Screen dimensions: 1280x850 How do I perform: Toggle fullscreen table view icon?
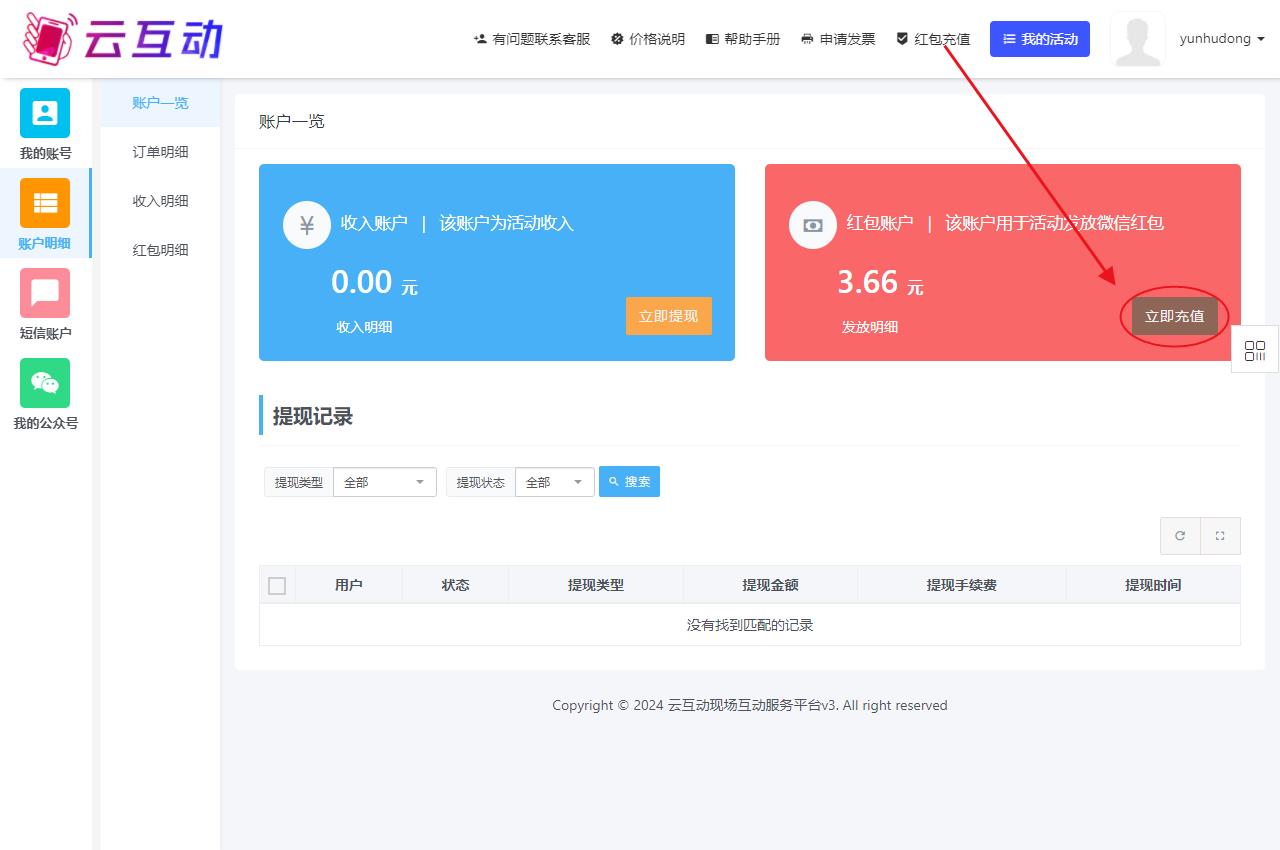pyautogui.click(x=1220, y=536)
